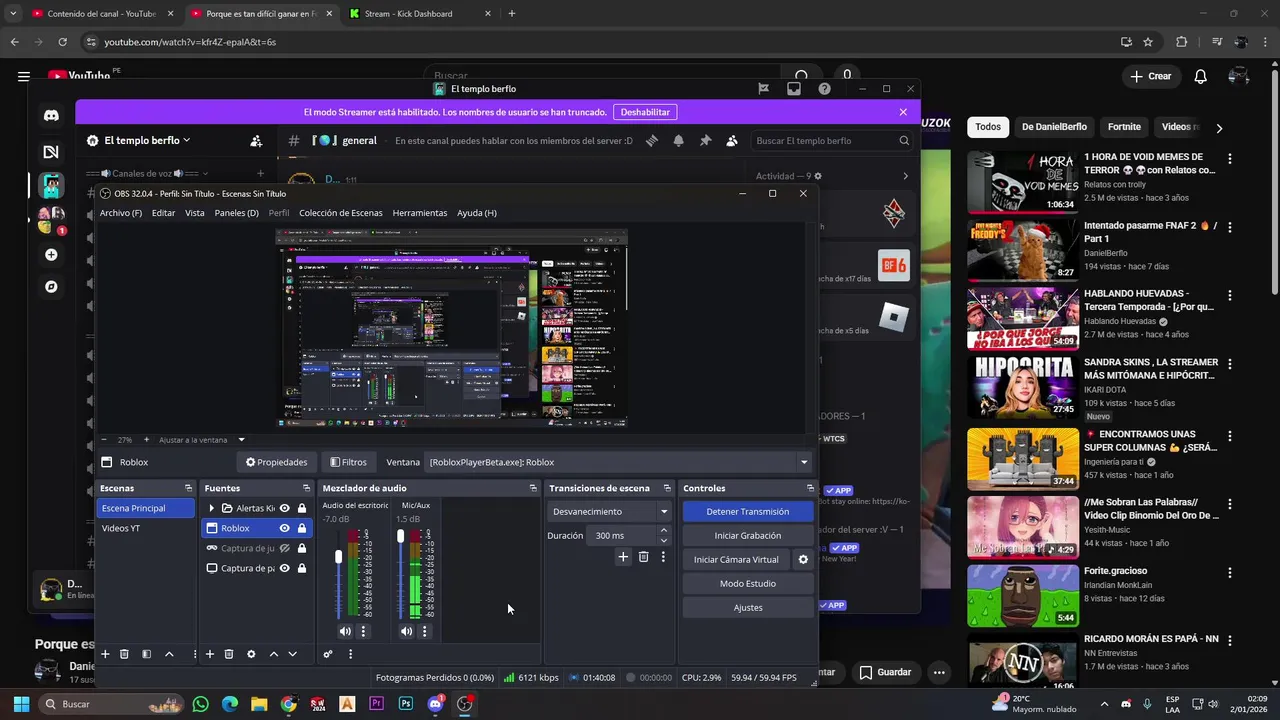
Task: Add a new source in Fuentes panel
Action: point(209,654)
